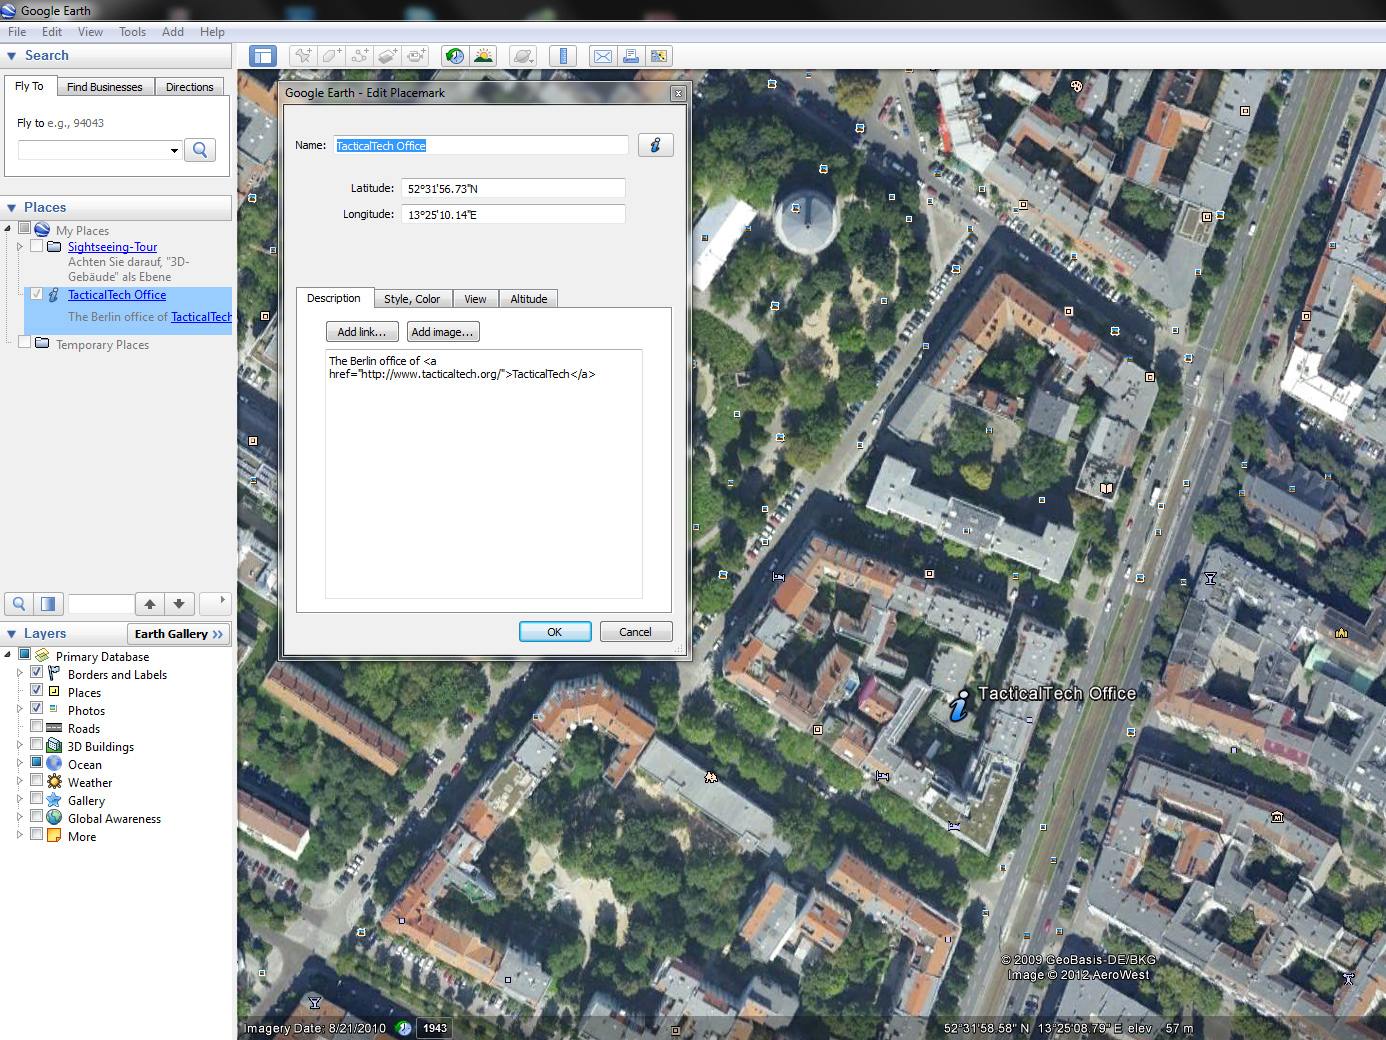Click the 3D Buildings layer icon

54,746
